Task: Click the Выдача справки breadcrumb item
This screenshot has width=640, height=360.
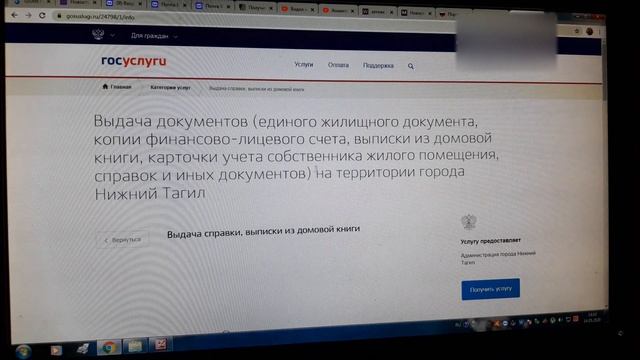Action: (x=256, y=89)
